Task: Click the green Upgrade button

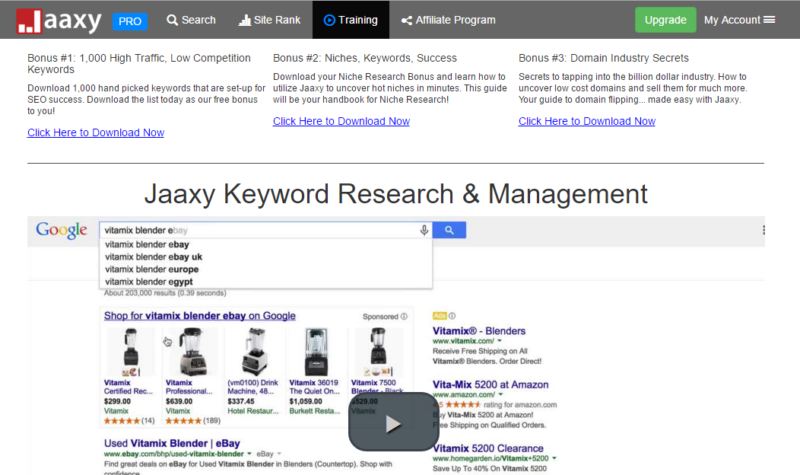Action: point(665,20)
